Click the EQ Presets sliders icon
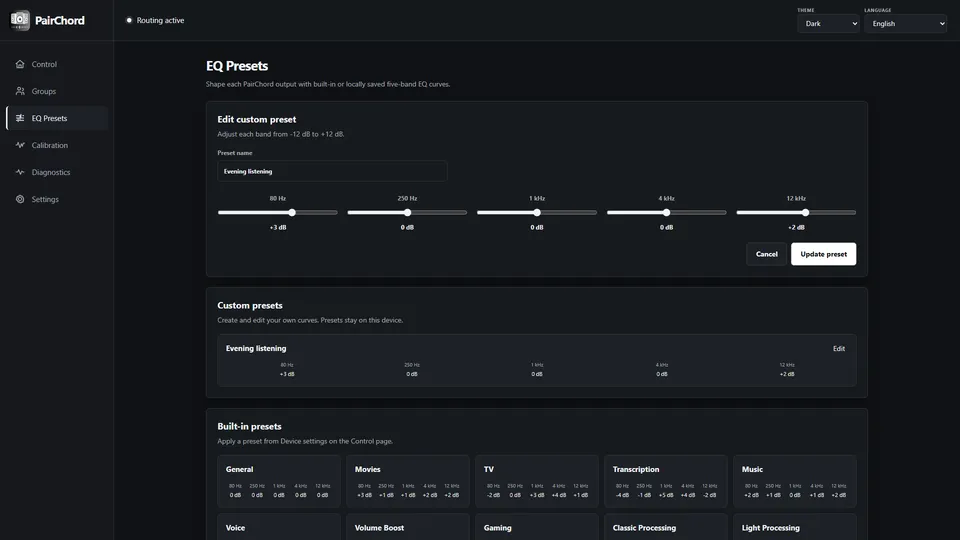960x540 pixels. pyautogui.click(x=20, y=118)
